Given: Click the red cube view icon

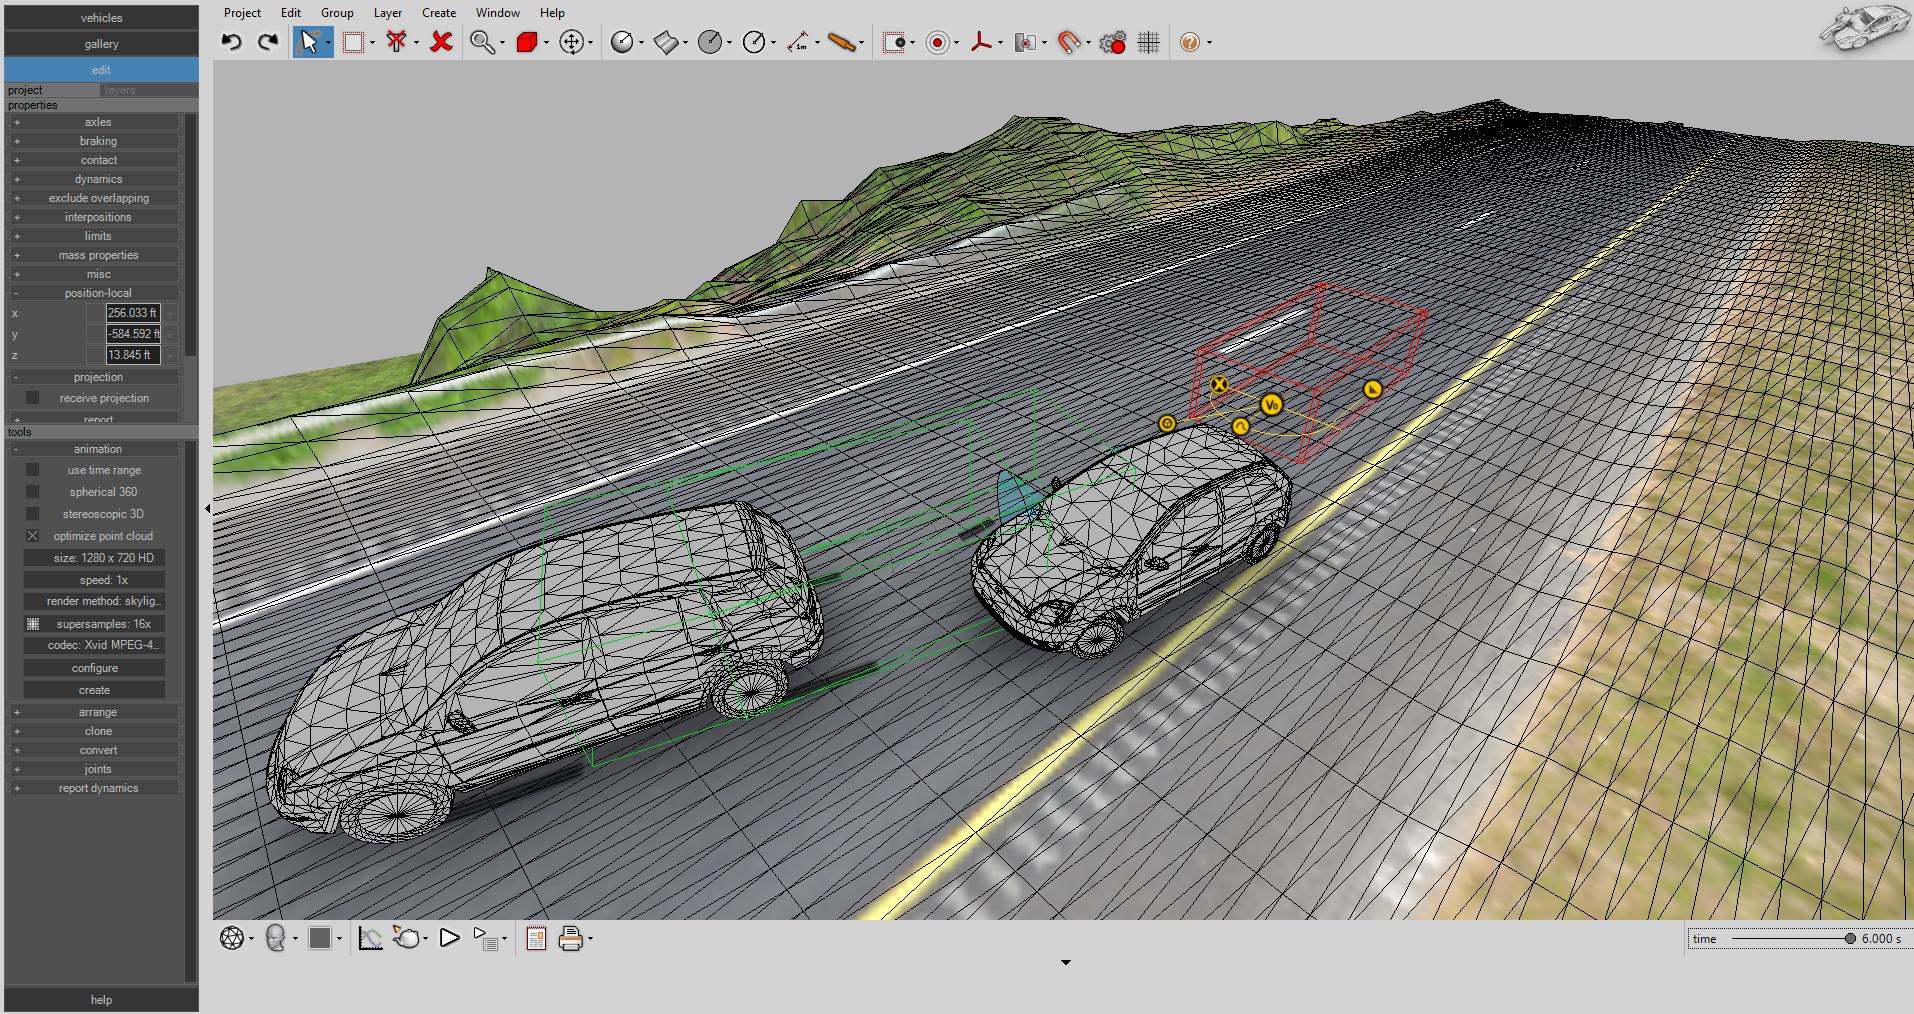Looking at the screenshot, I should pos(527,42).
